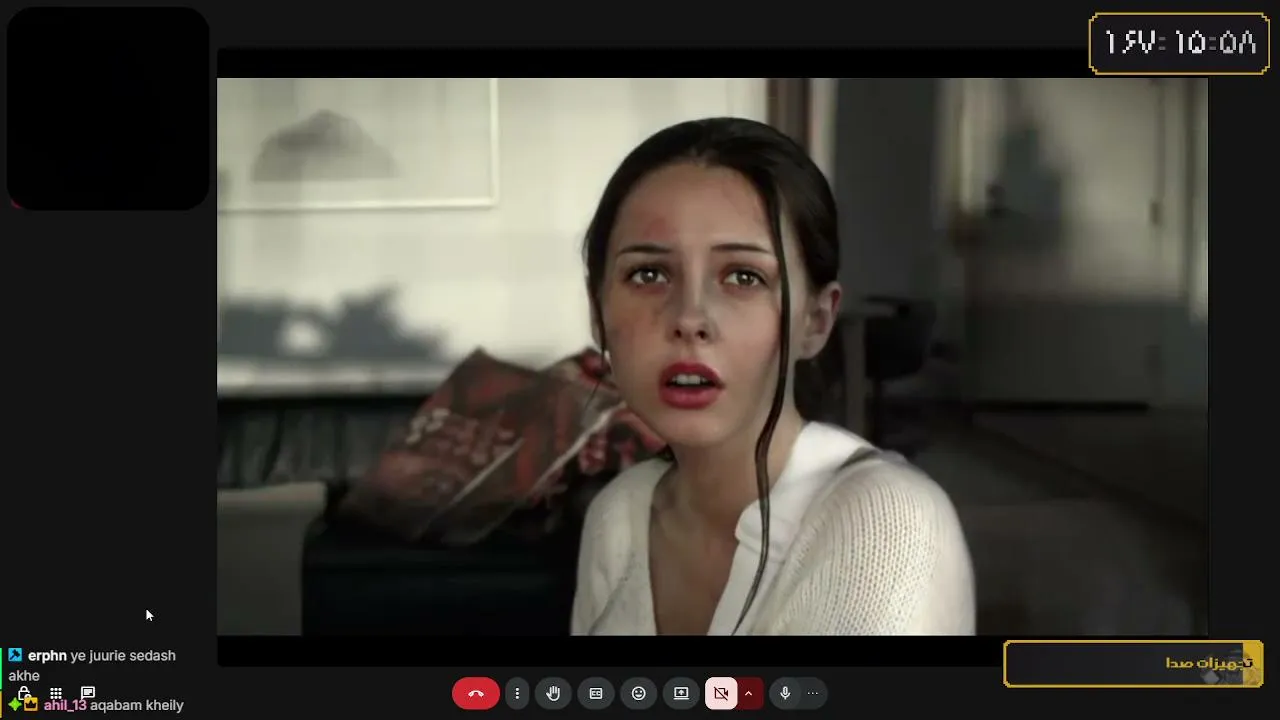Raise your hand in the call
This screenshot has height=720, width=1280.
point(553,693)
